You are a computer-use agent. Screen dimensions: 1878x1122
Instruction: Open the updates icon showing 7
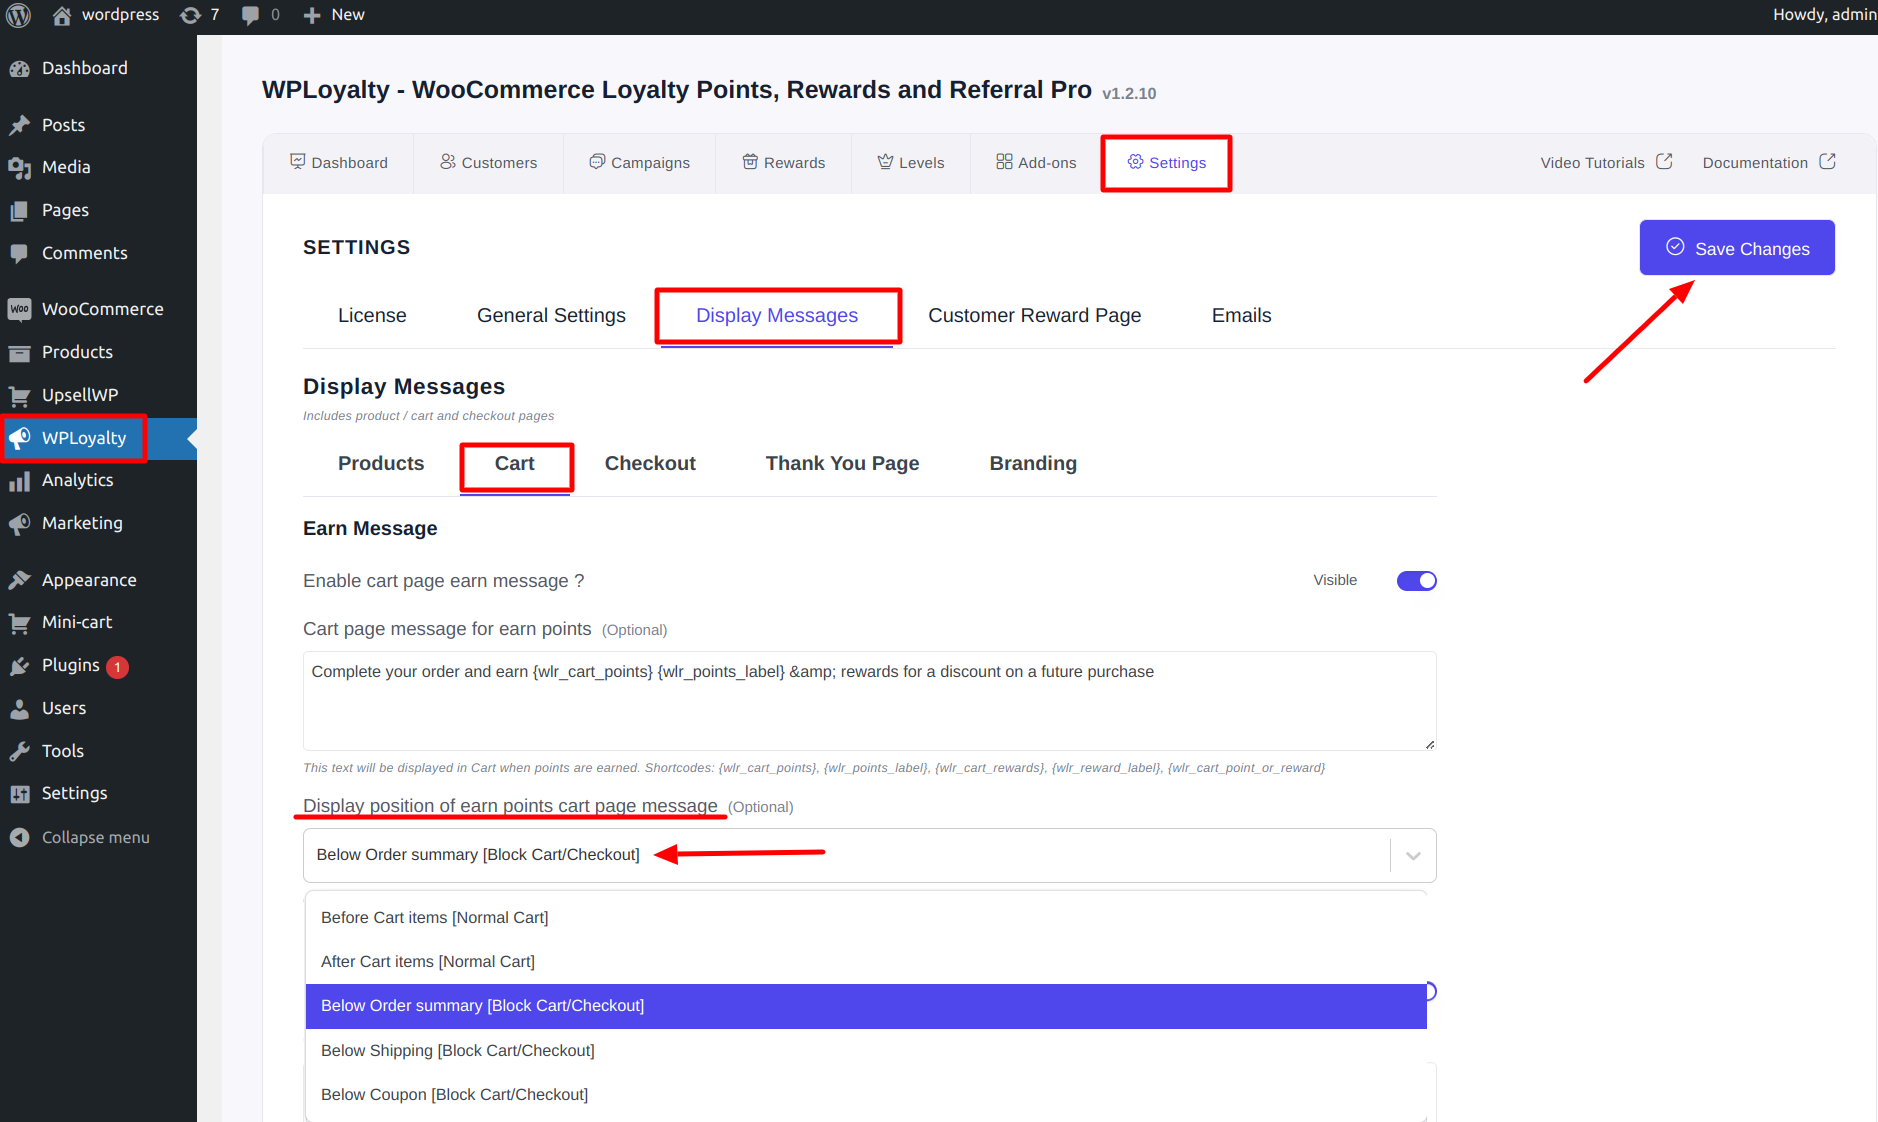[x=190, y=15]
